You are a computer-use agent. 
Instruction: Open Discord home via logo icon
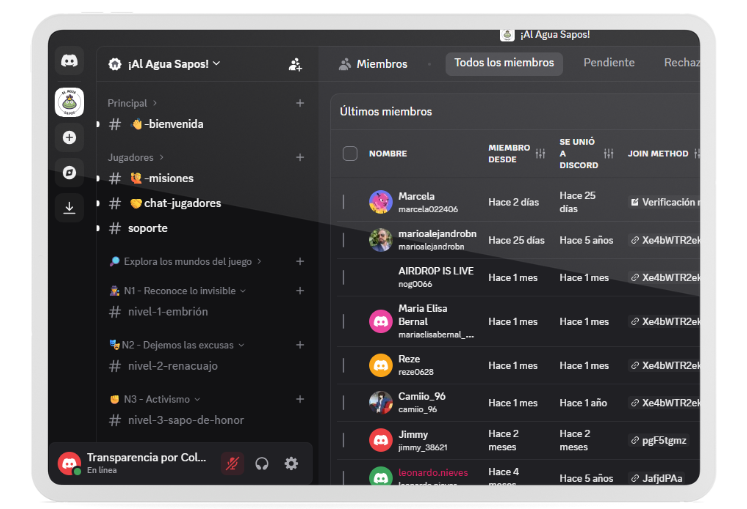[x=69, y=62]
